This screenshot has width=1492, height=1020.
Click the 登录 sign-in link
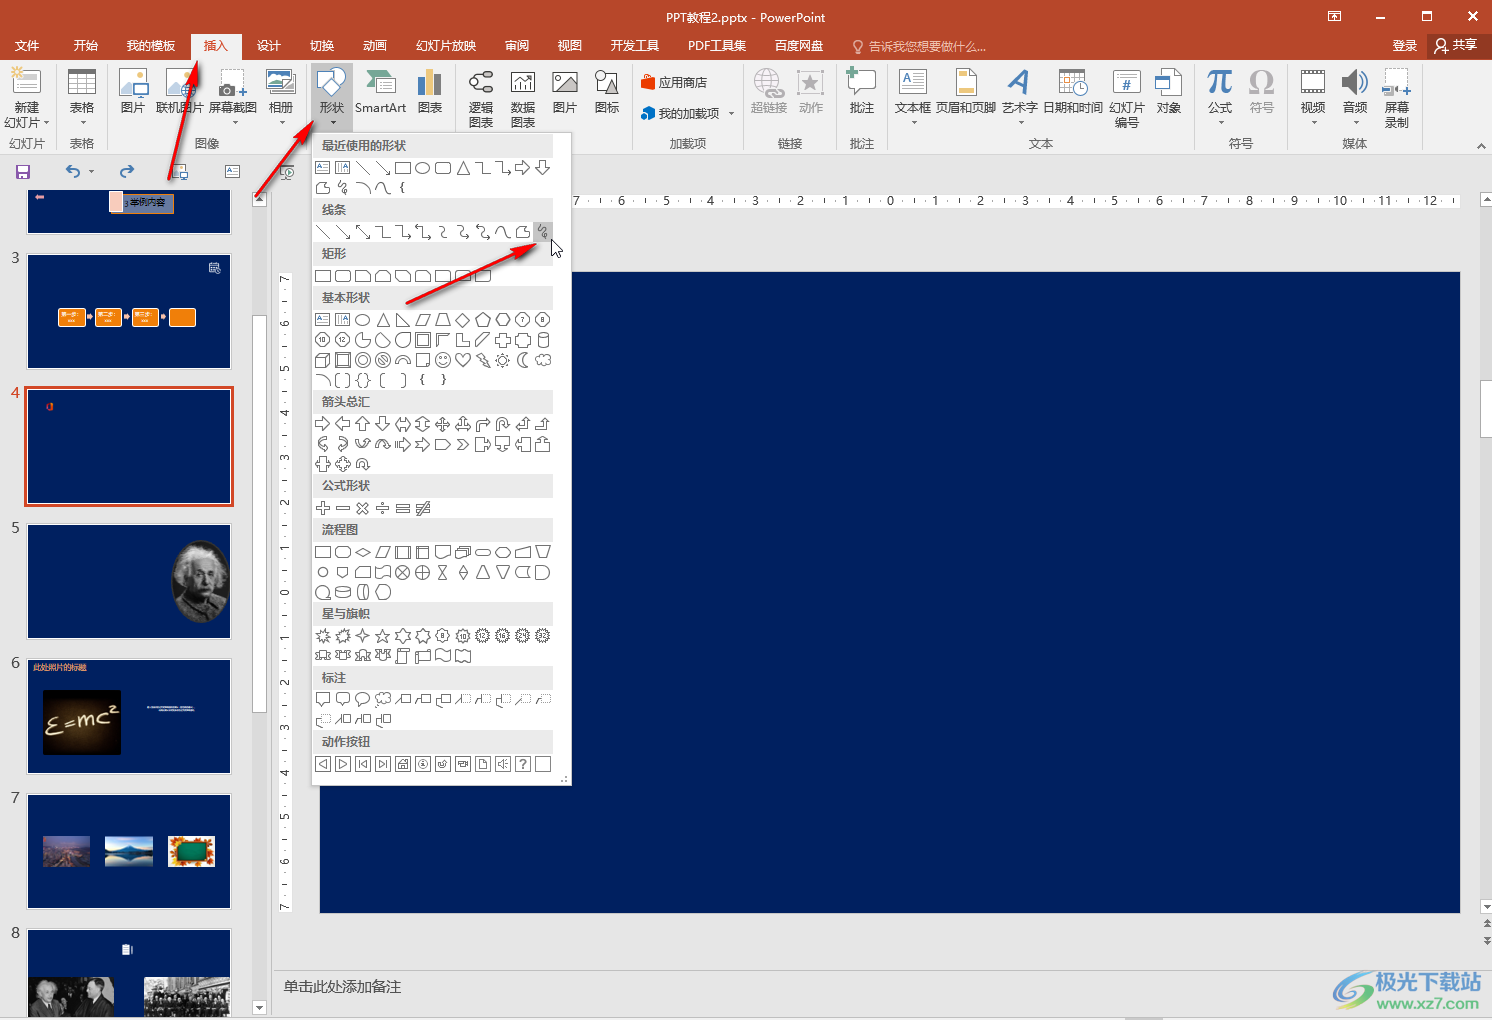1405,46
